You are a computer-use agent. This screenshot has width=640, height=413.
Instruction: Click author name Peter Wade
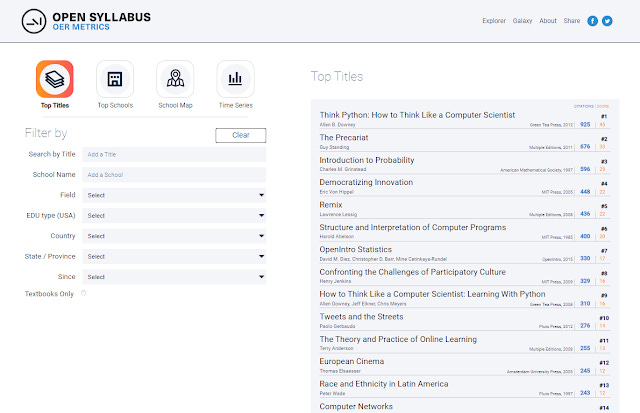pos(332,393)
